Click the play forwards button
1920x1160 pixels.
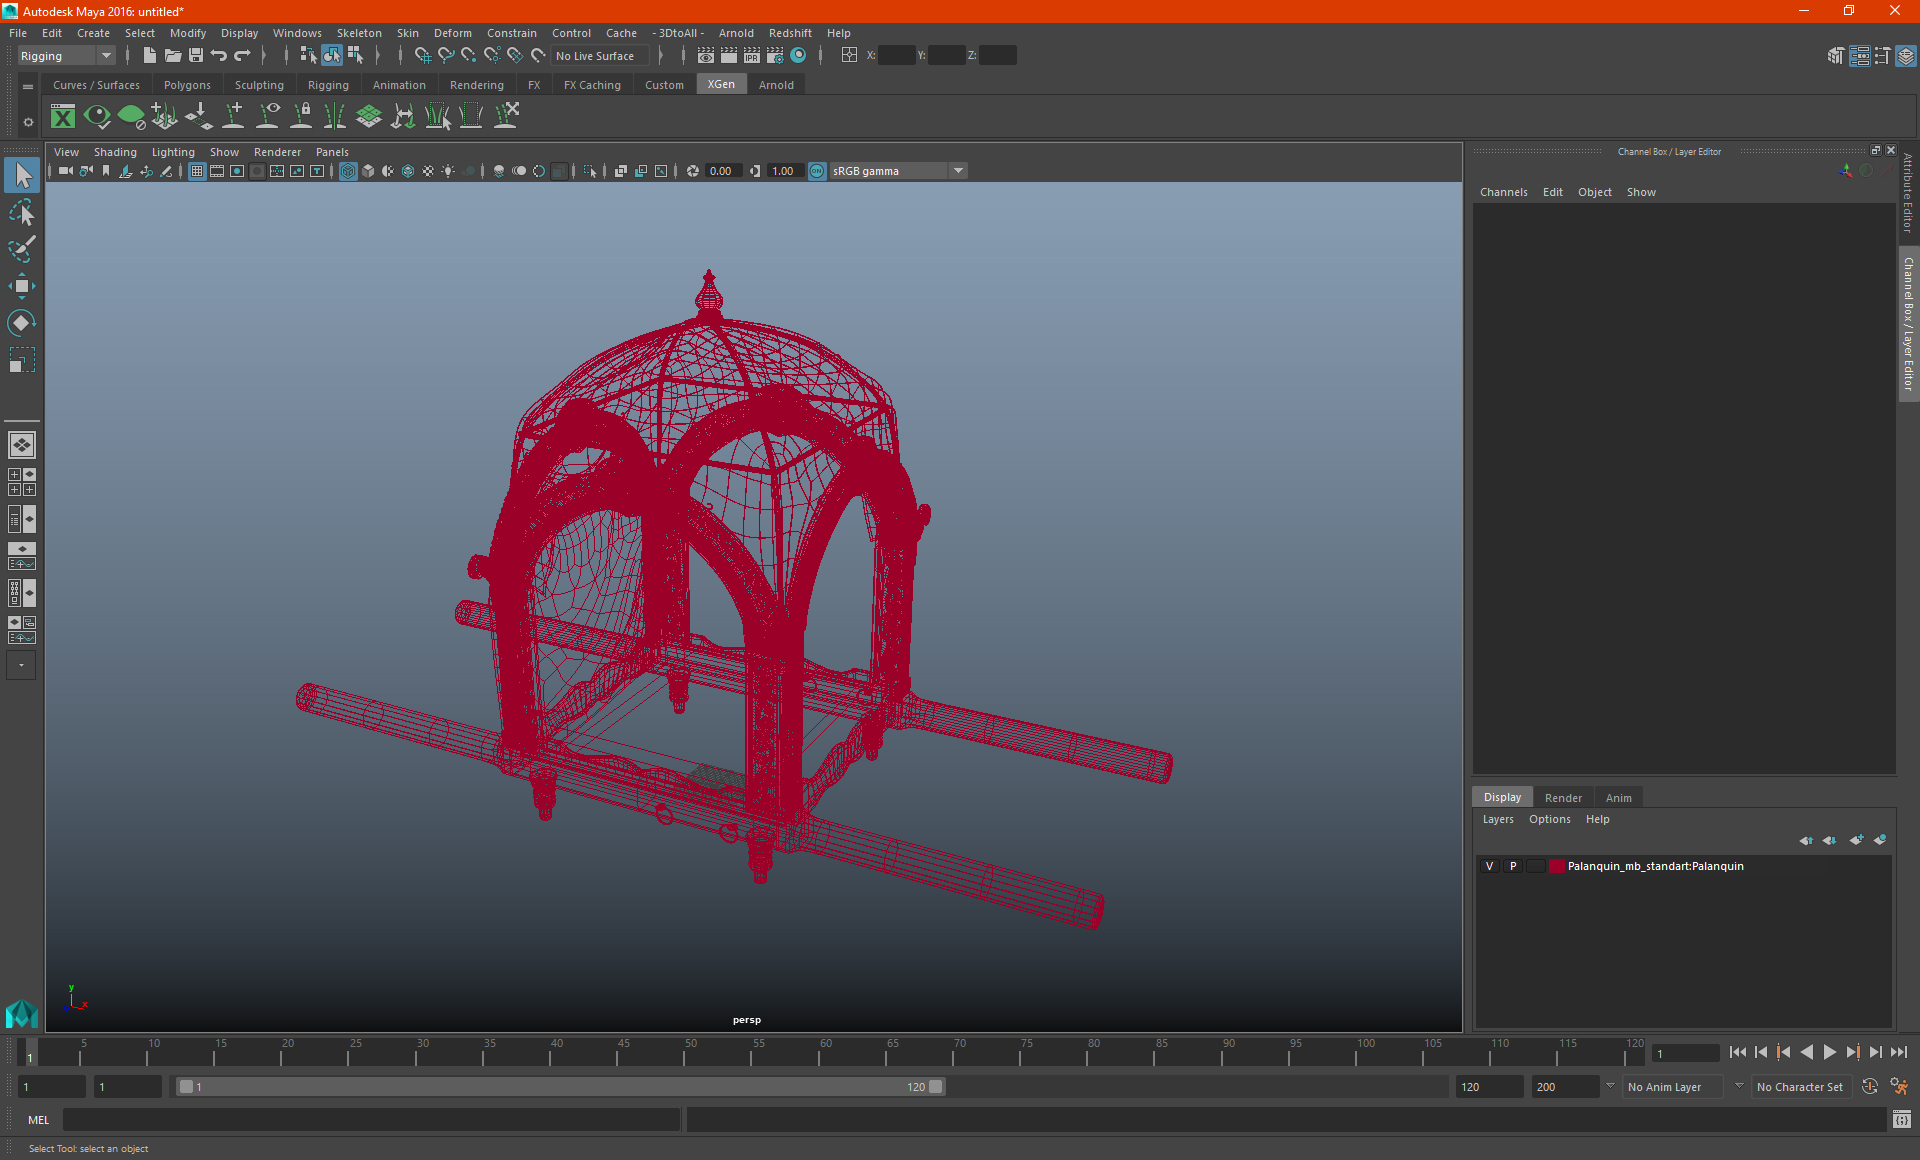pyautogui.click(x=1830, y=1052)
